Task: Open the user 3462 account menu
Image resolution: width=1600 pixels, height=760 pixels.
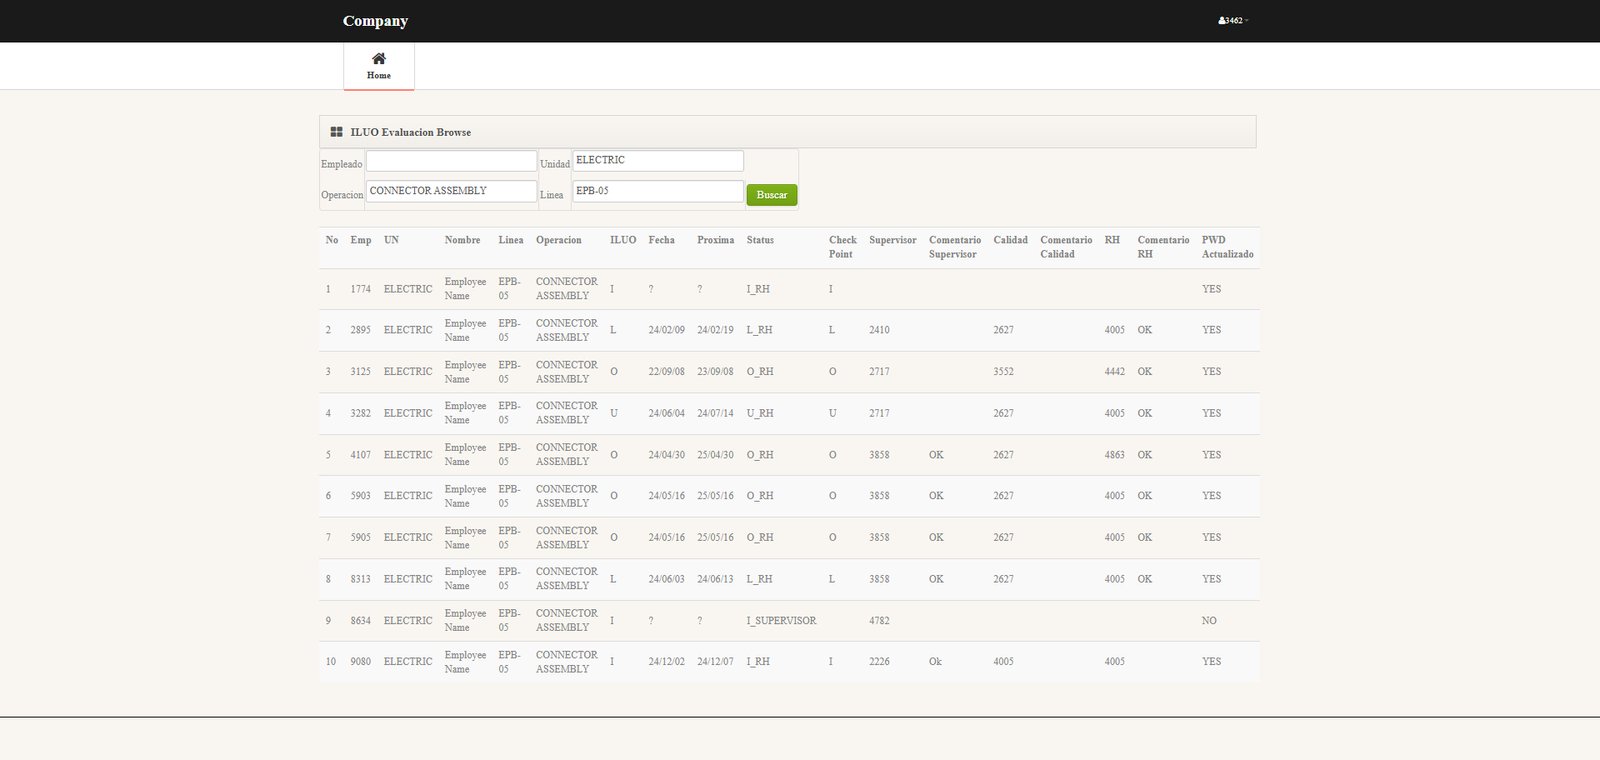Action: tap(1233, 20)
